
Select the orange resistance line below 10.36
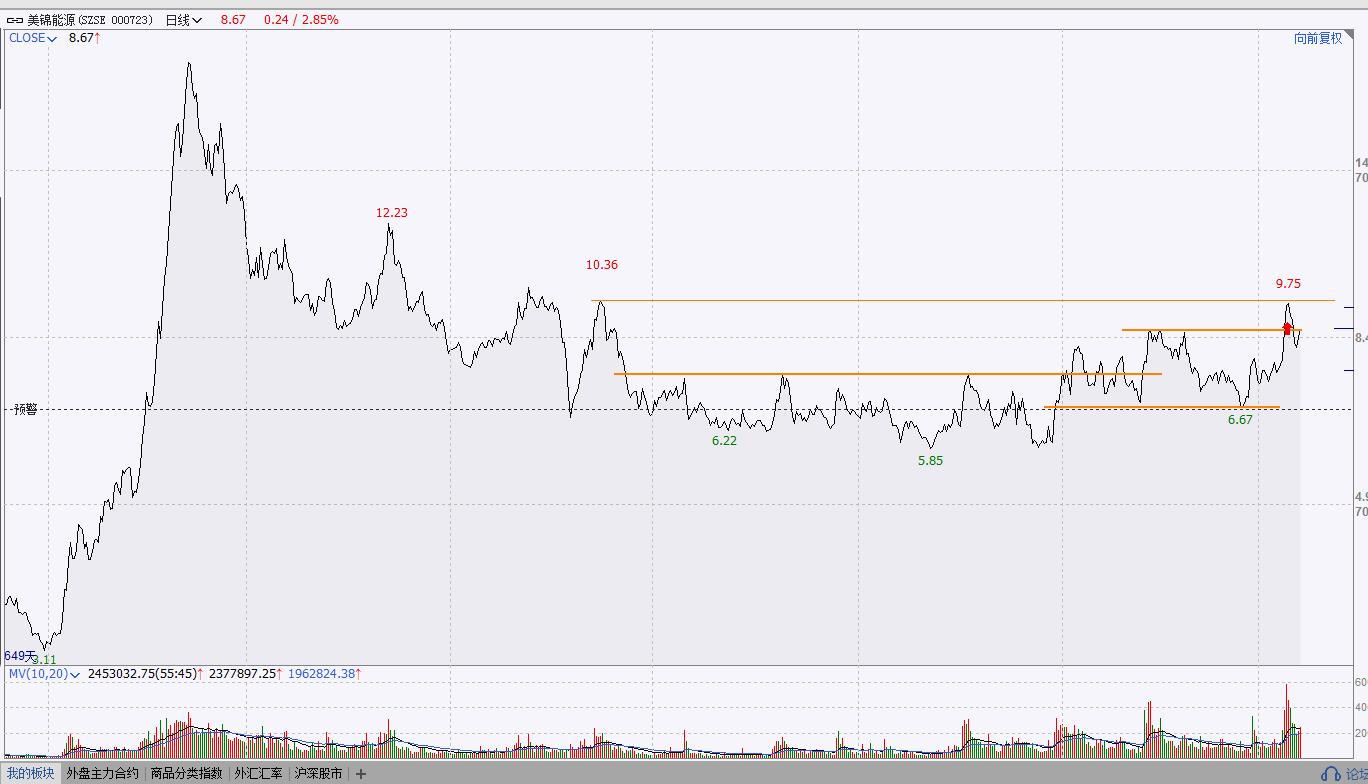962,300
